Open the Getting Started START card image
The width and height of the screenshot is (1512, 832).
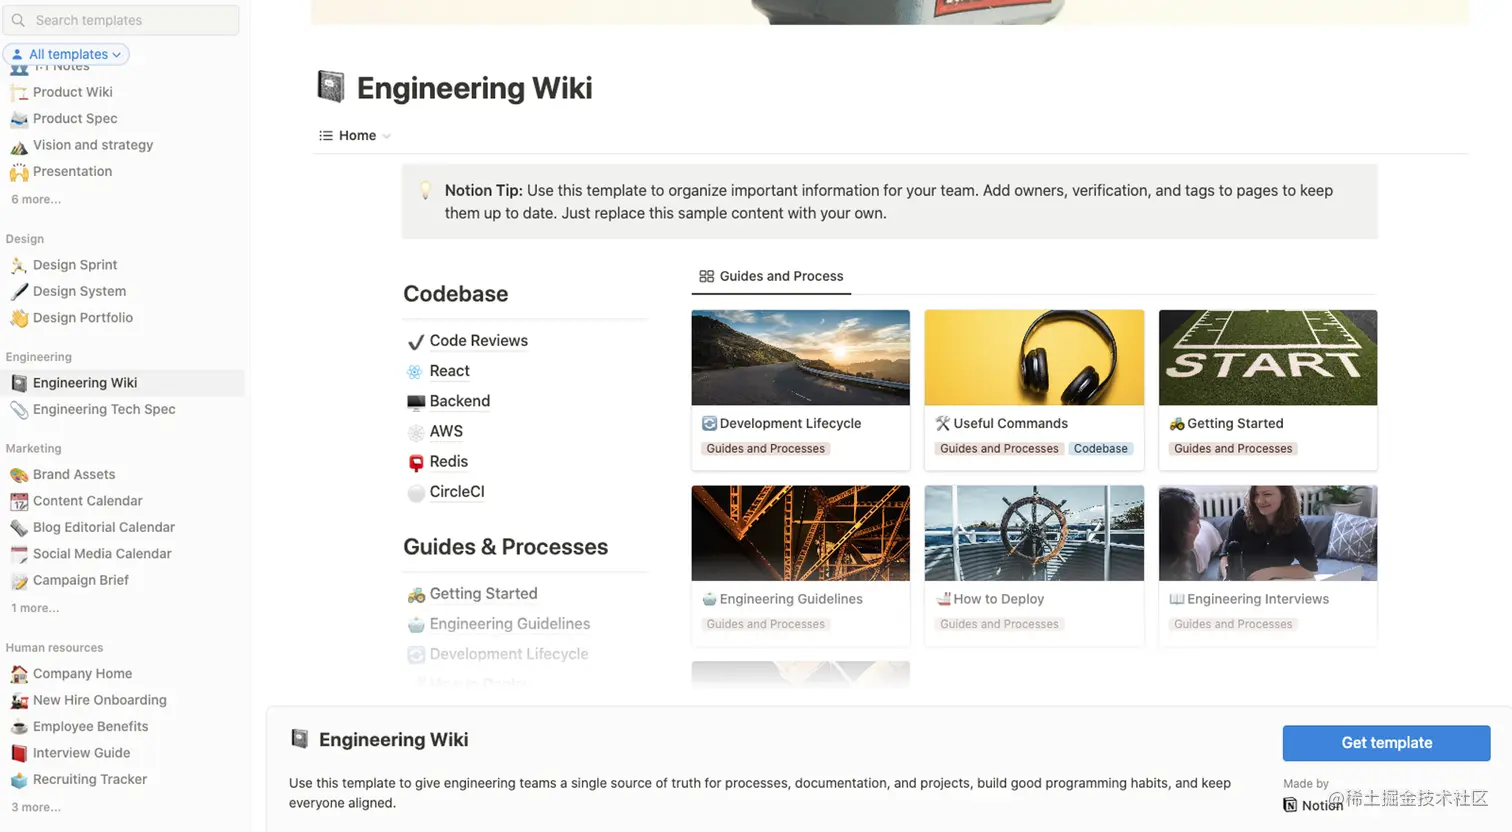pyautogui.click(x=1268, y=357)
